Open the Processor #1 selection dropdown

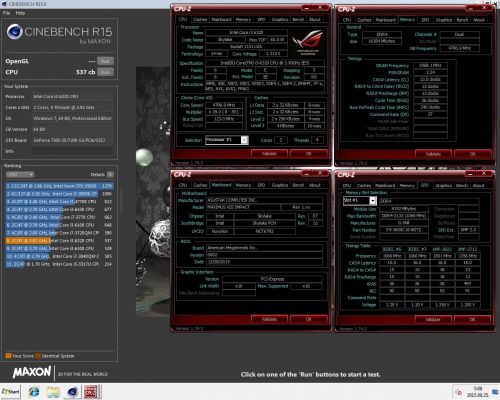click(227, 140)
